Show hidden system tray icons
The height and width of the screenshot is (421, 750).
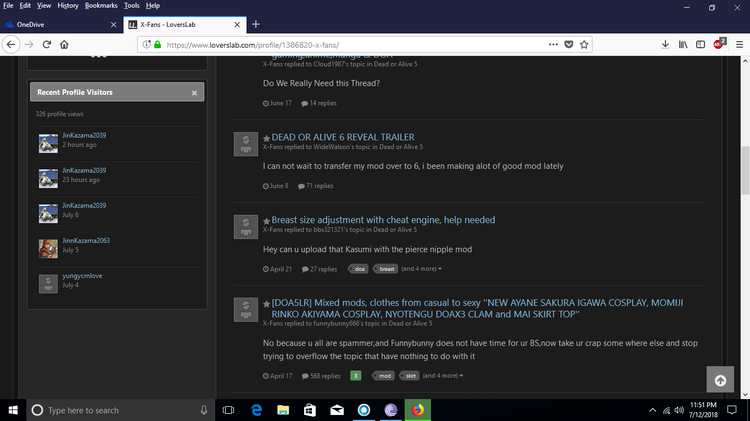click(652, 410)
